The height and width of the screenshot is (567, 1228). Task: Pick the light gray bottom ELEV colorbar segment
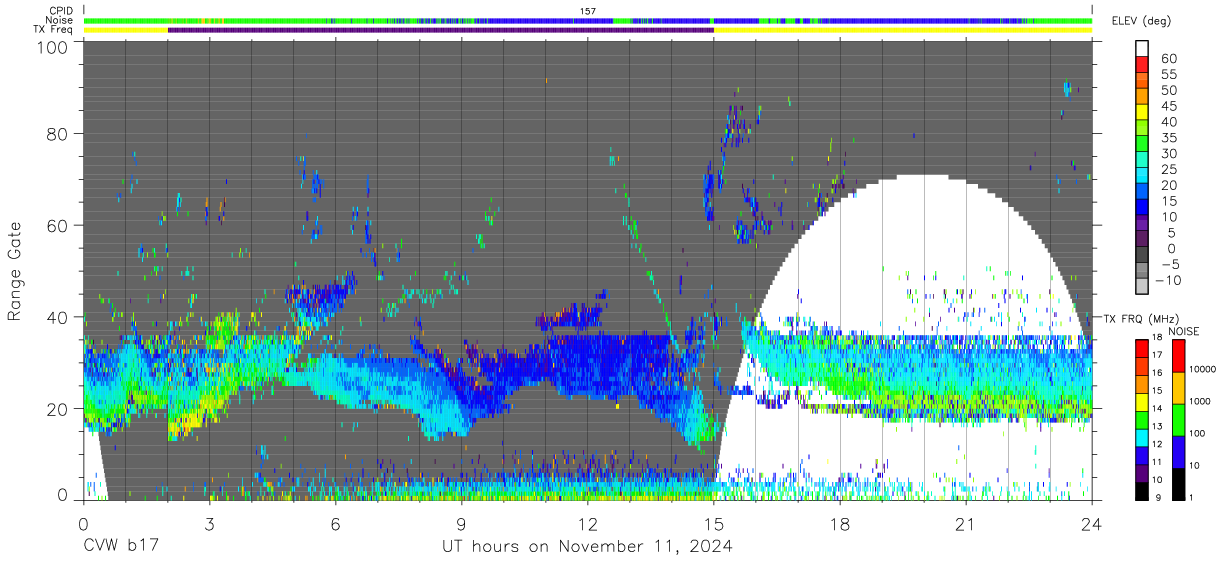[1143, 285]
